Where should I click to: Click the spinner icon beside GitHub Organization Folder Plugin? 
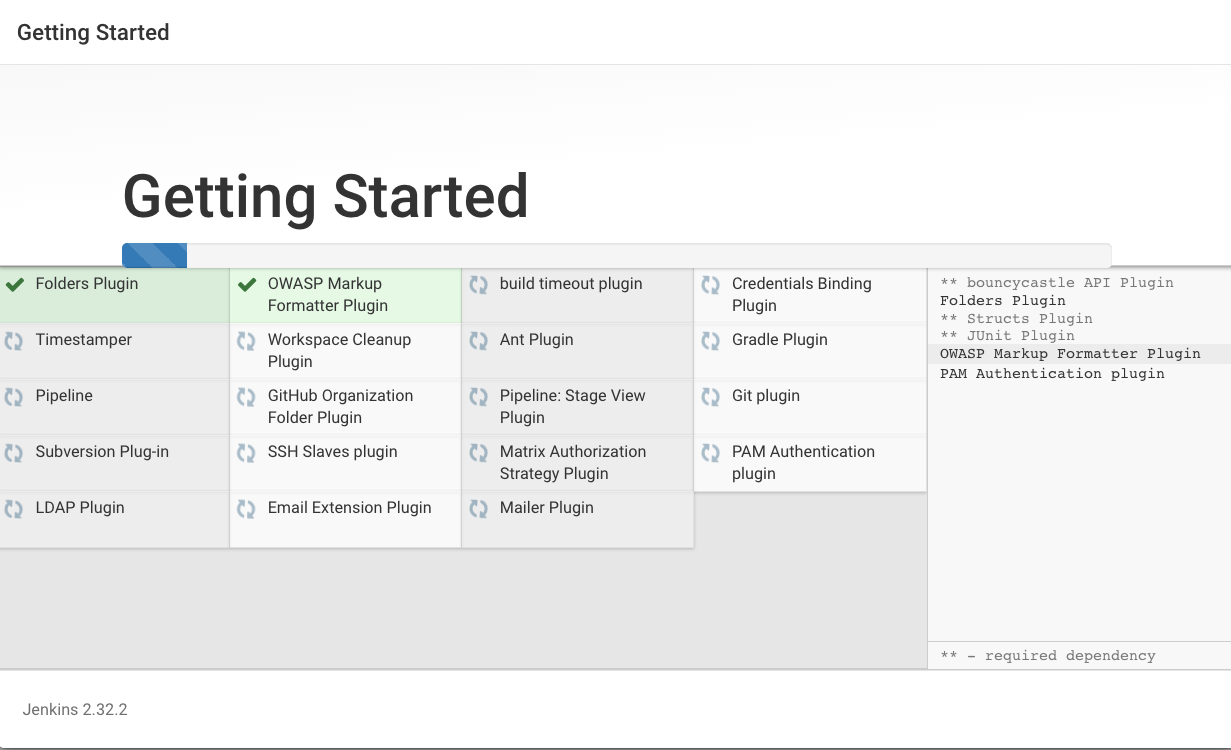(x=246, y=397)
